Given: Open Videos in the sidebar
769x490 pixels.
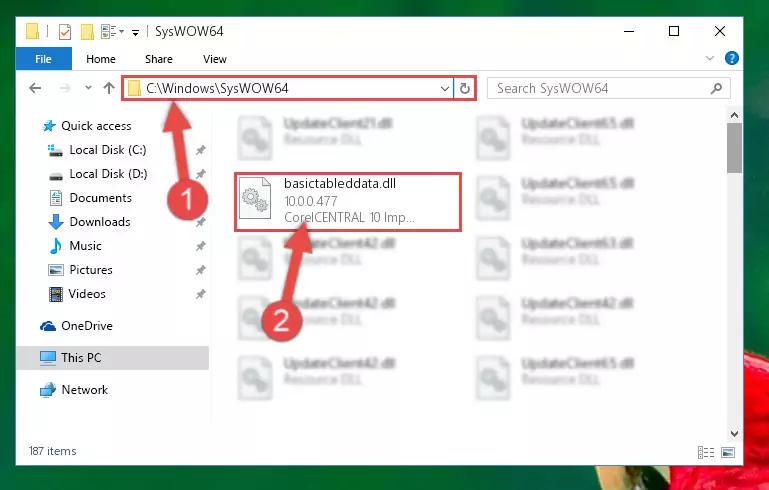Looking at the screenshot, I should click(x=87, y=294).
